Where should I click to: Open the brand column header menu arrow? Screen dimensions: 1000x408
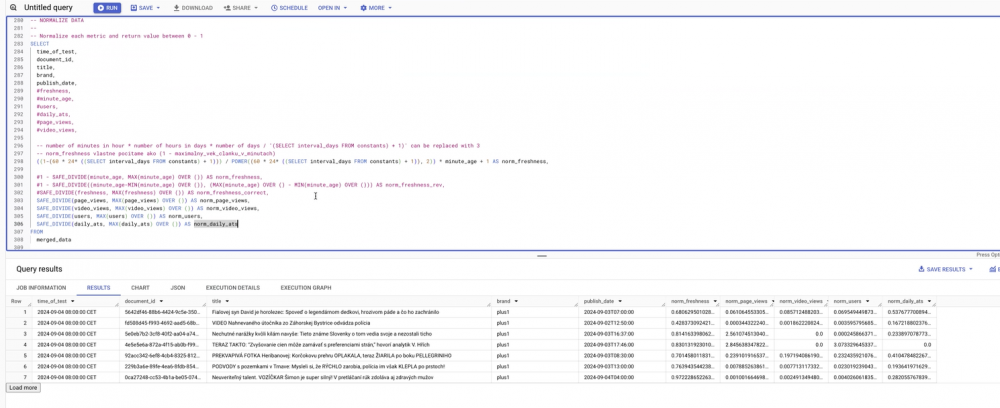516,301
